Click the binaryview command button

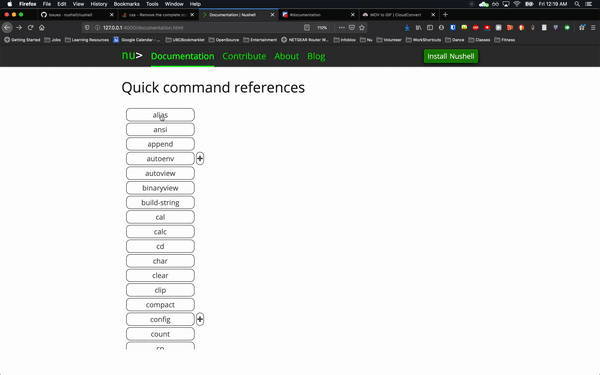pyautogui.click(x=160, y=188)
